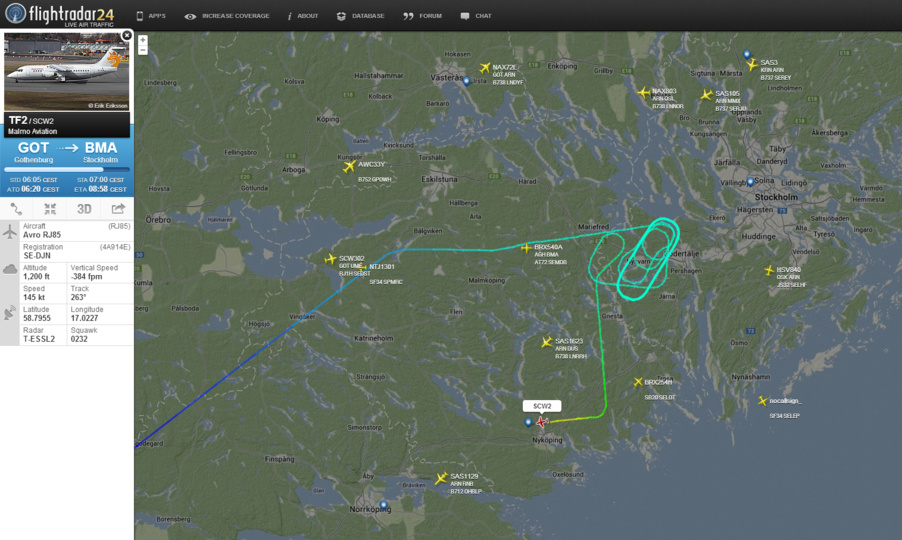Screen dimensions: 902x540
Task: Select the red SCW2 aircraft near Nyköping
Action: point(541,422)
